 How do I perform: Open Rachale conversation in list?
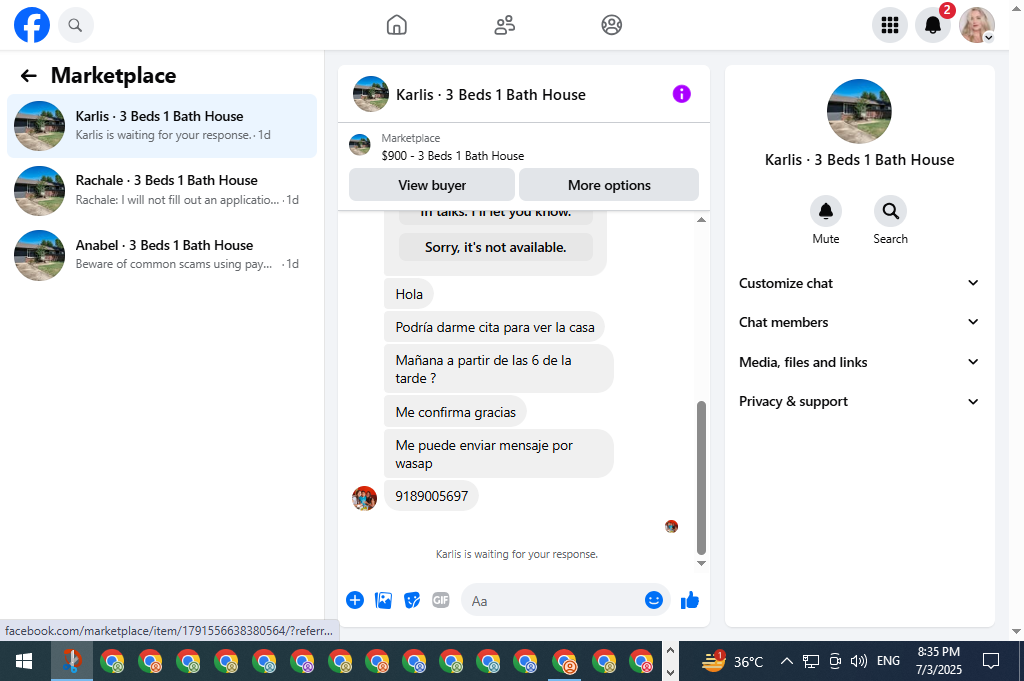click(162, 191)
